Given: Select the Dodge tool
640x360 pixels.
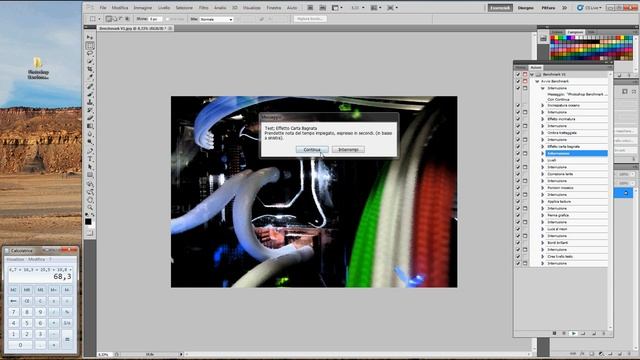Looking at the screenshot, I should 90,142.
